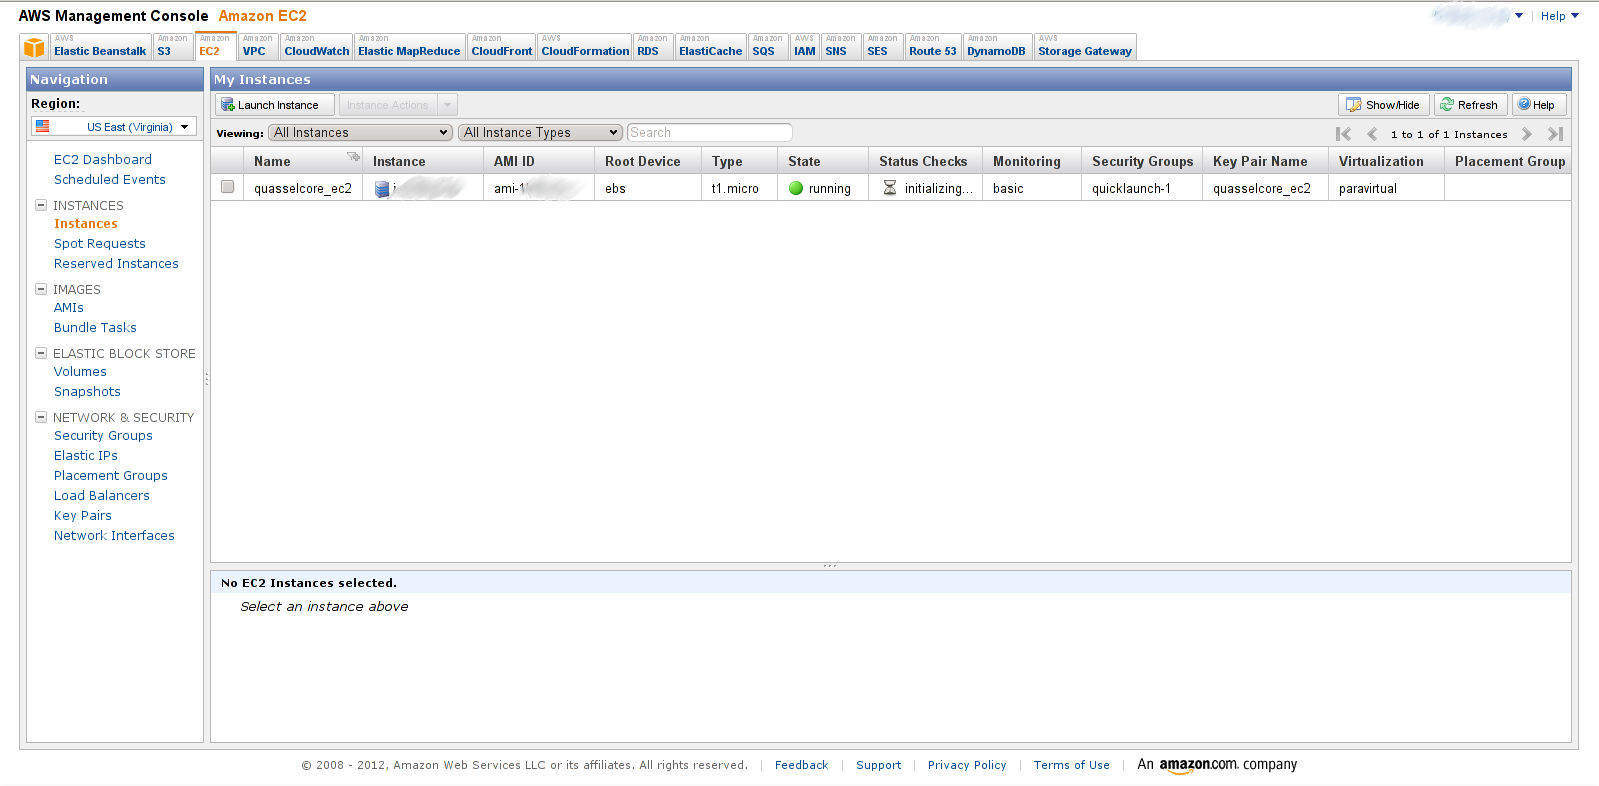Open Snapshots link
This screenshot has height=786, width=1599.
point(87,391)
